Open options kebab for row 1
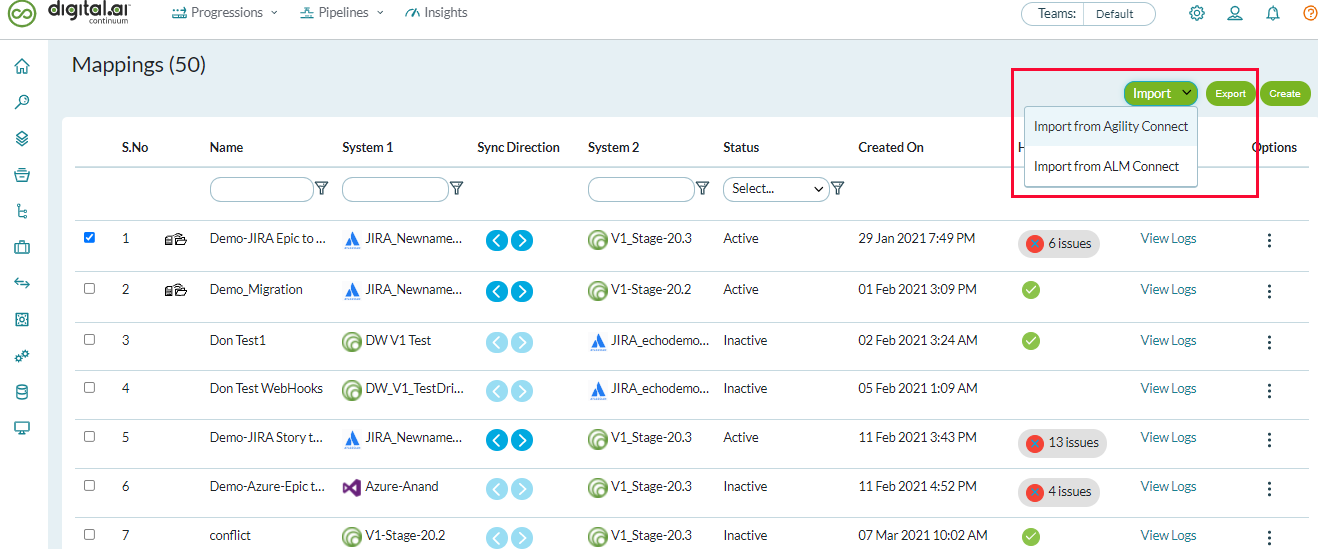Image resolution: width=1318 pixels, height=549 pixels. 1269,240
